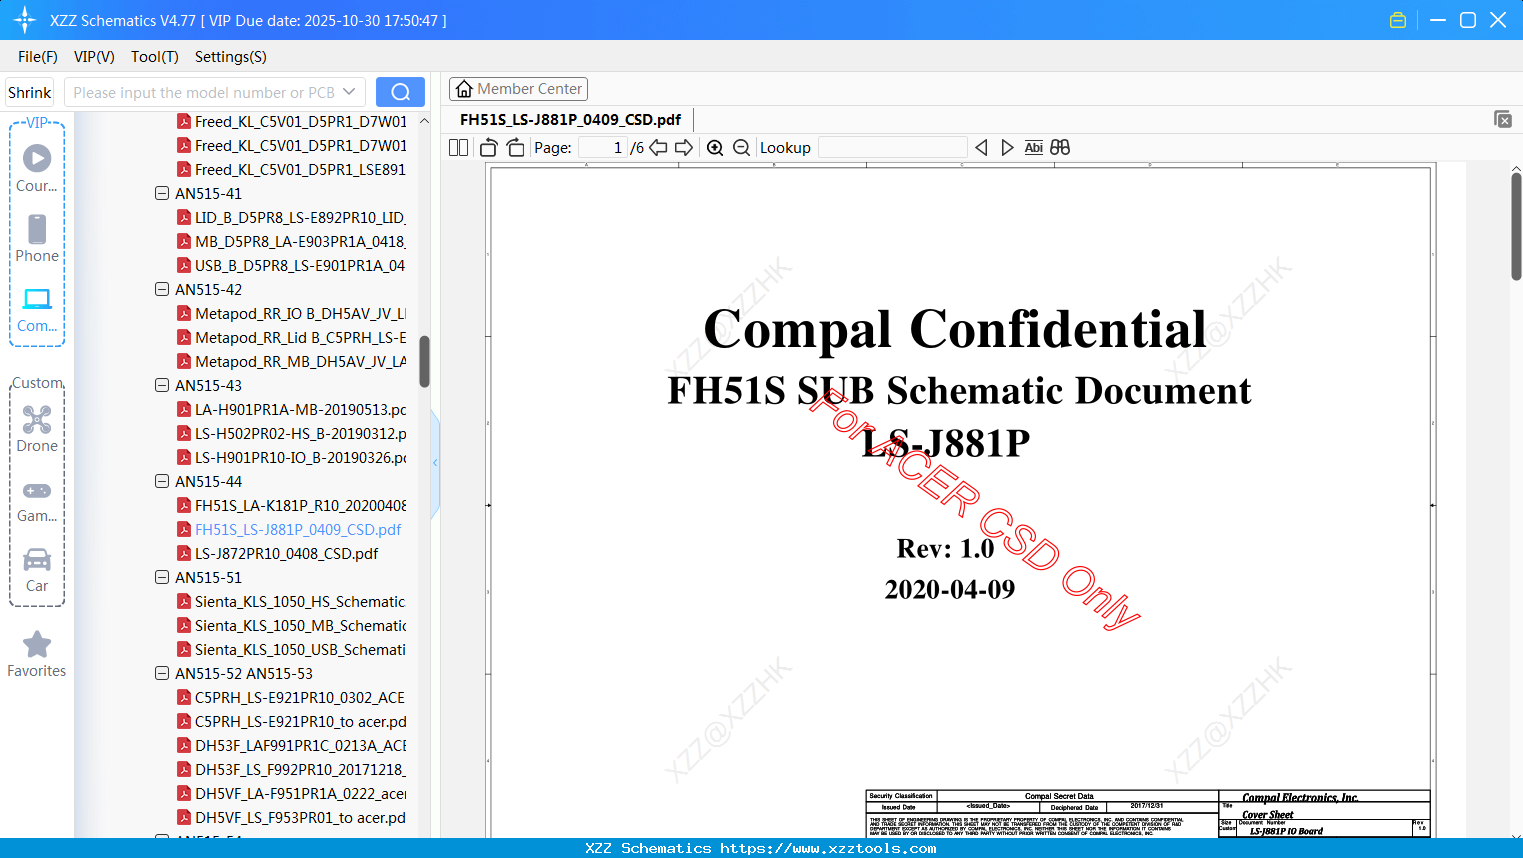
Task: Open USB_B_D5PR8_LS-E901PR1A file
Action: [291, 265]
